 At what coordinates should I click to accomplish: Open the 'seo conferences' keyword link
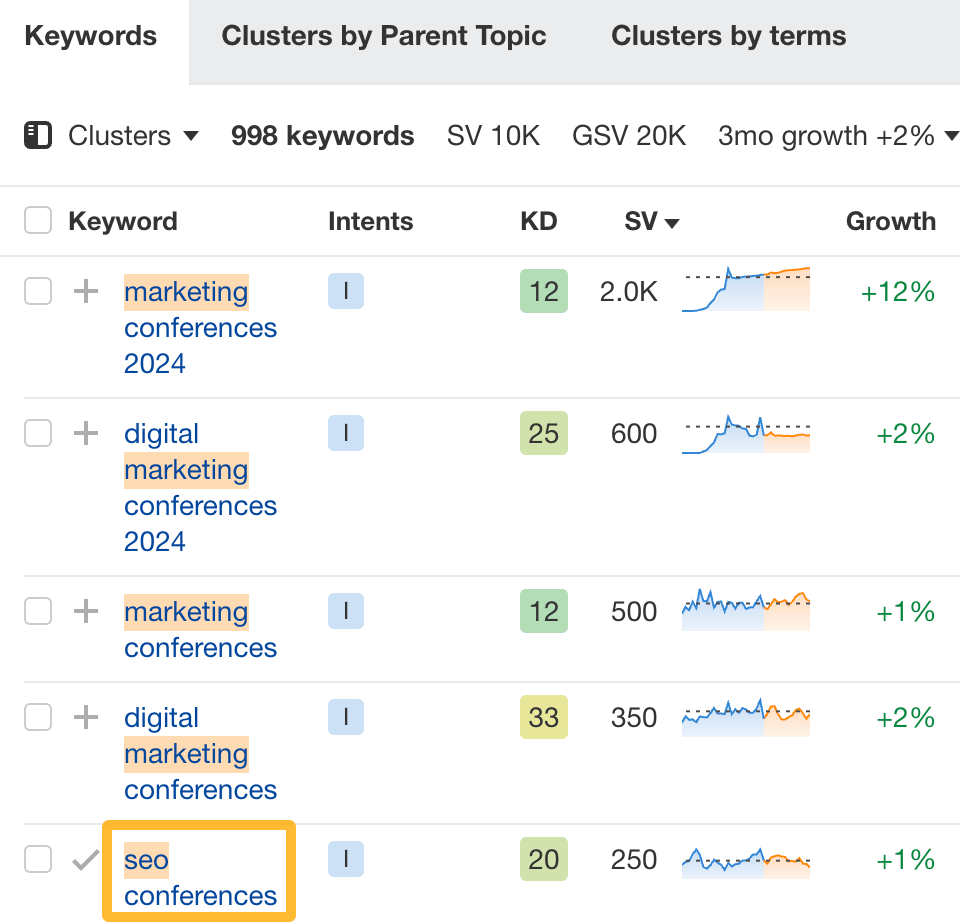point(188,877)
